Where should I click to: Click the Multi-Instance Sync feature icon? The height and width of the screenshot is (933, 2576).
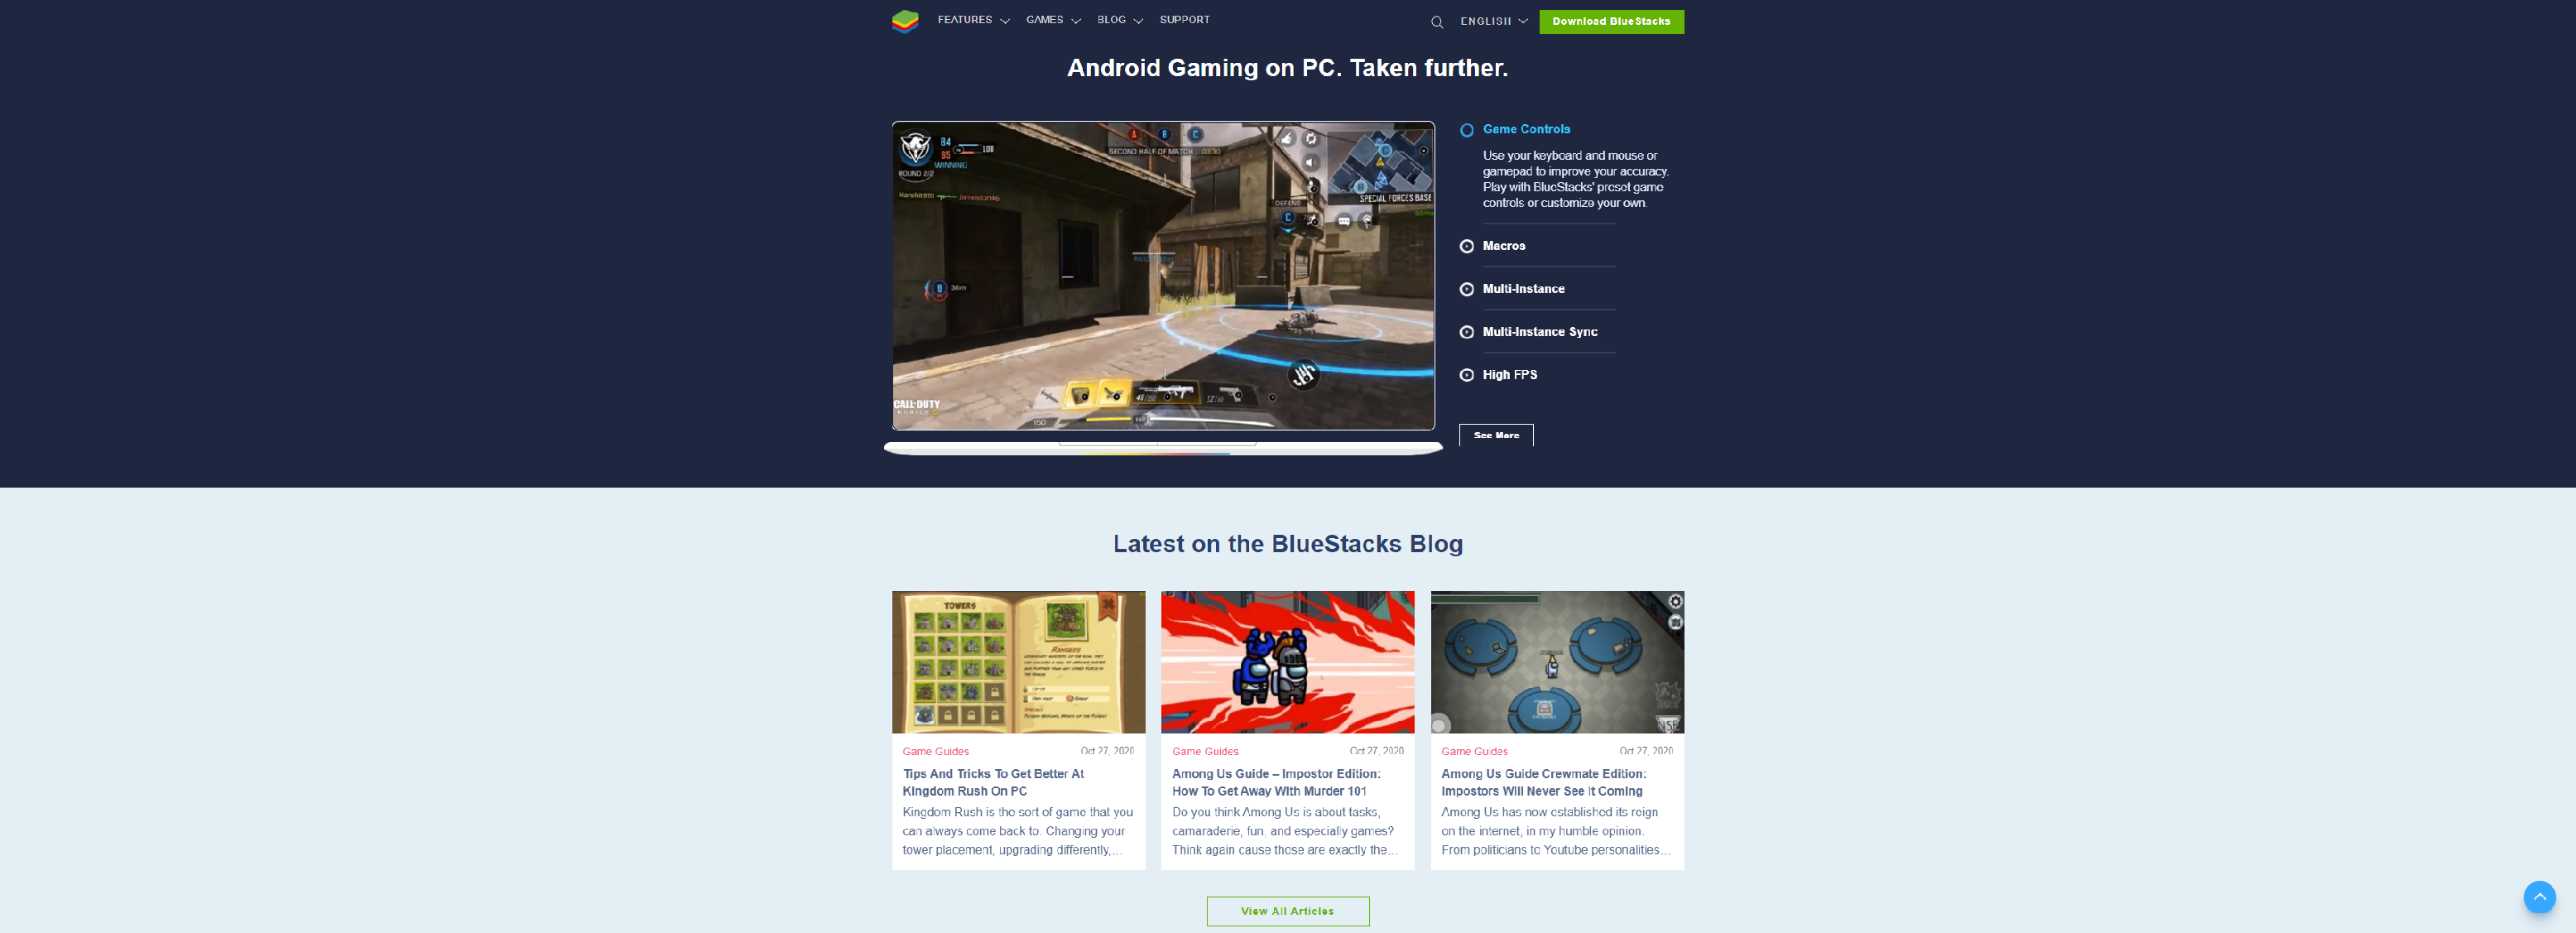1465,332
